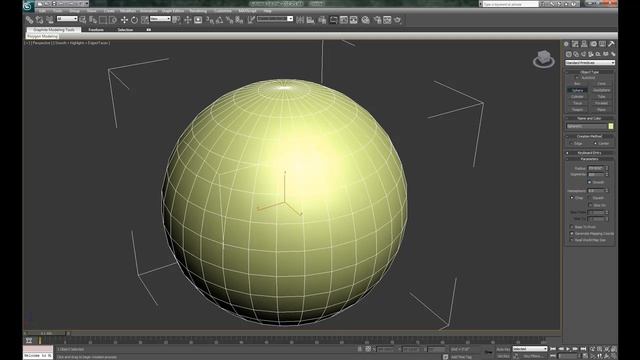Enable the AutoGrid checkbox
Screen dimensions: 640x360
(577, 78)
